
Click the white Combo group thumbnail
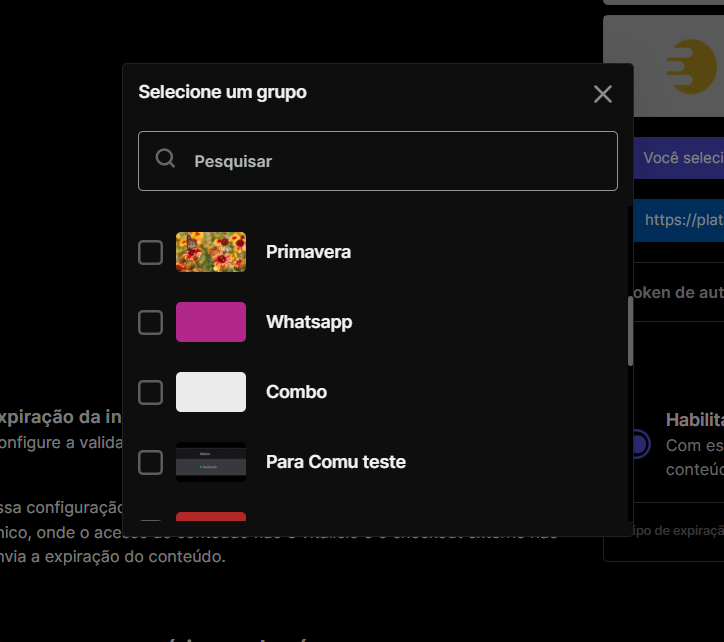pos(211,392)
